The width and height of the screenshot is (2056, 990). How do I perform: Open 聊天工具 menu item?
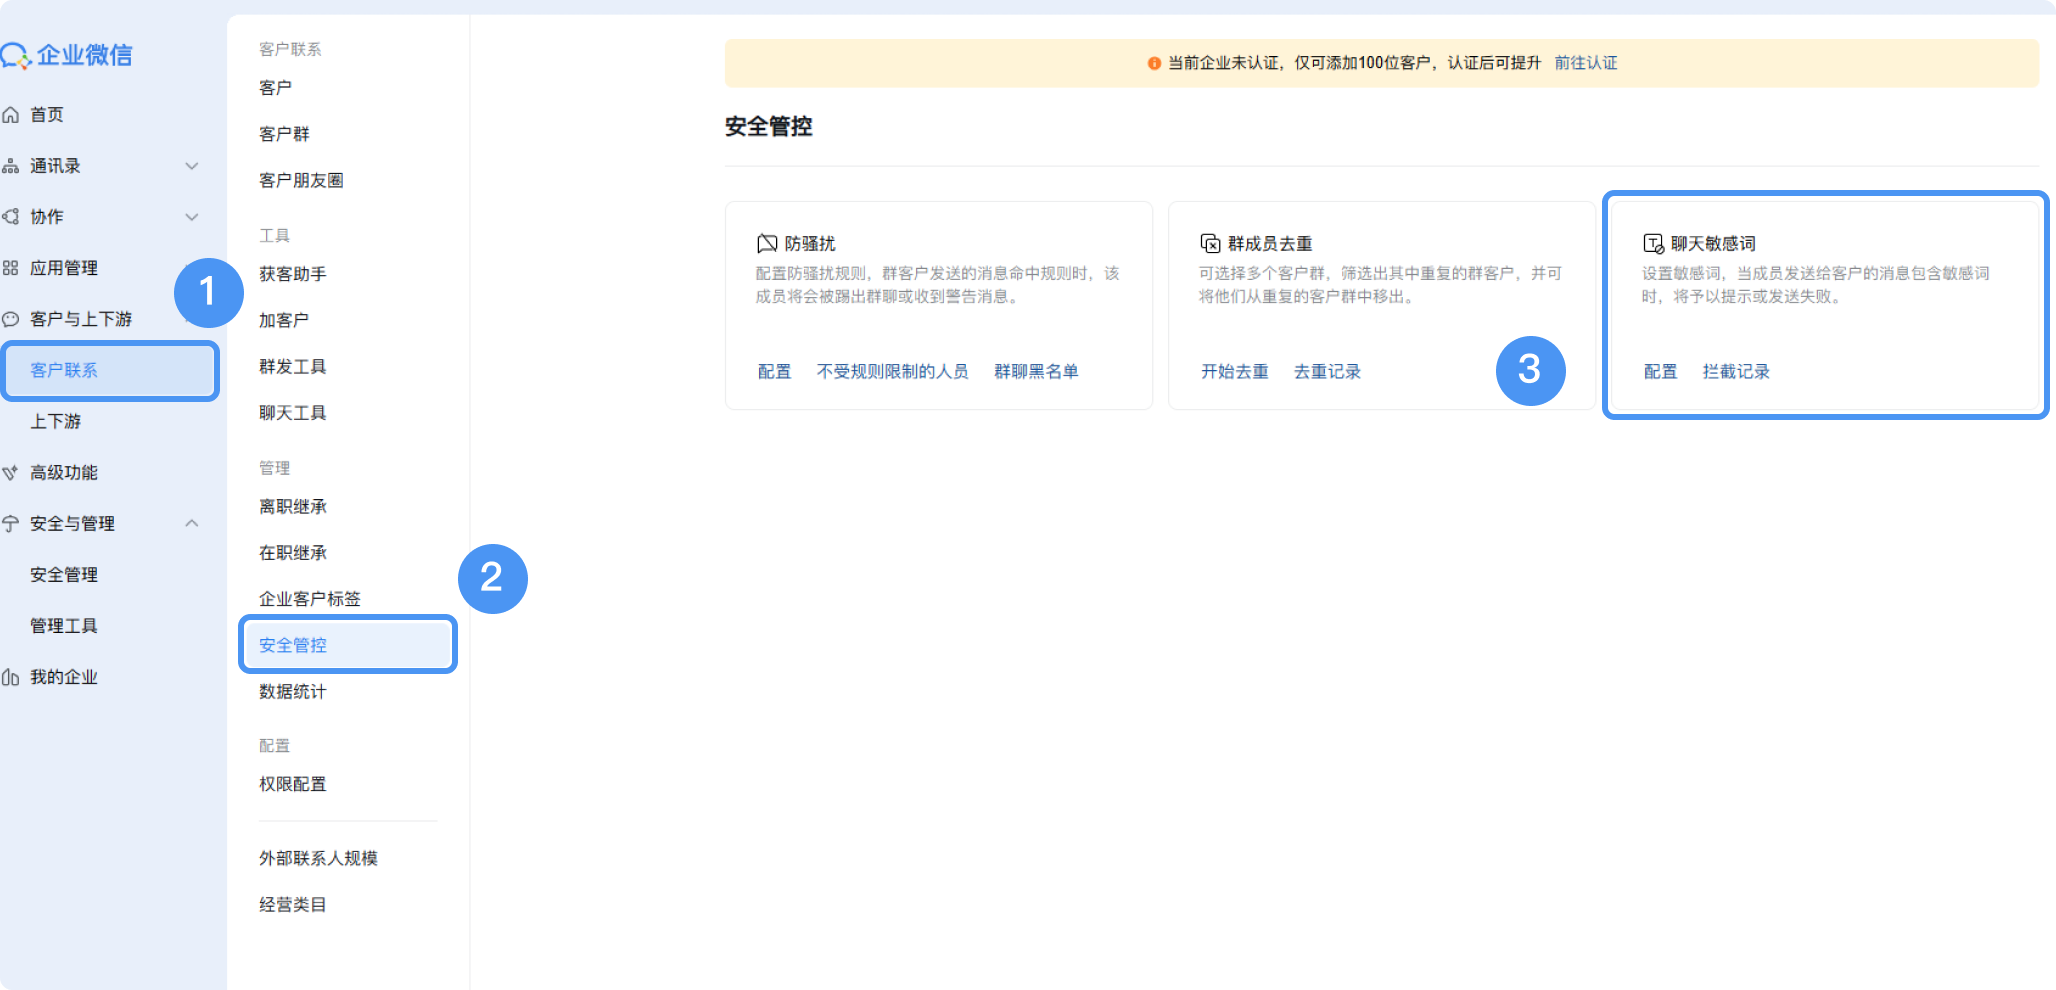(293, 413)
